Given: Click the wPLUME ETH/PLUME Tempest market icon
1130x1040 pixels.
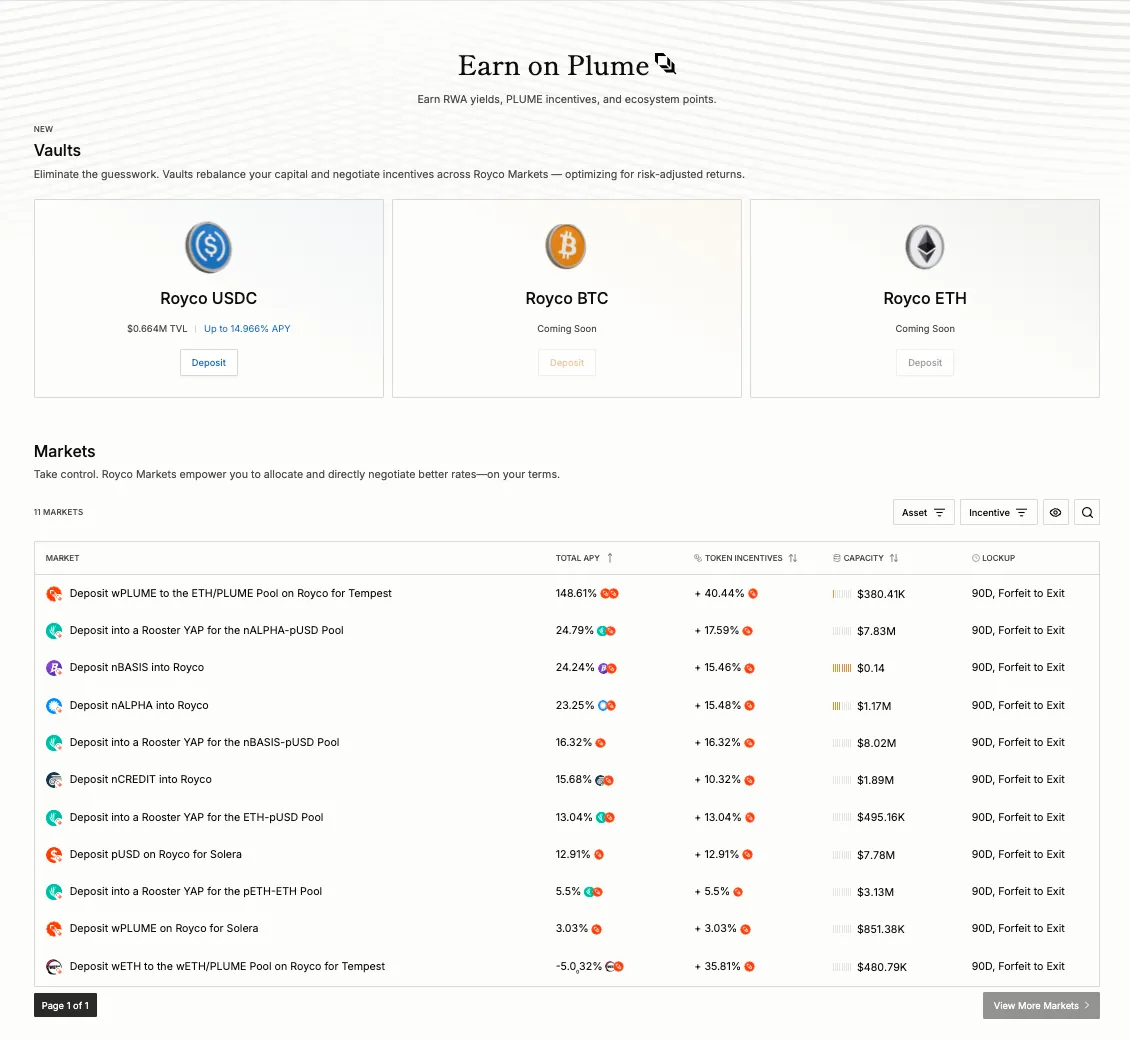Looking at the screenshot, I should pyautogui.click(x=53, y=594).
